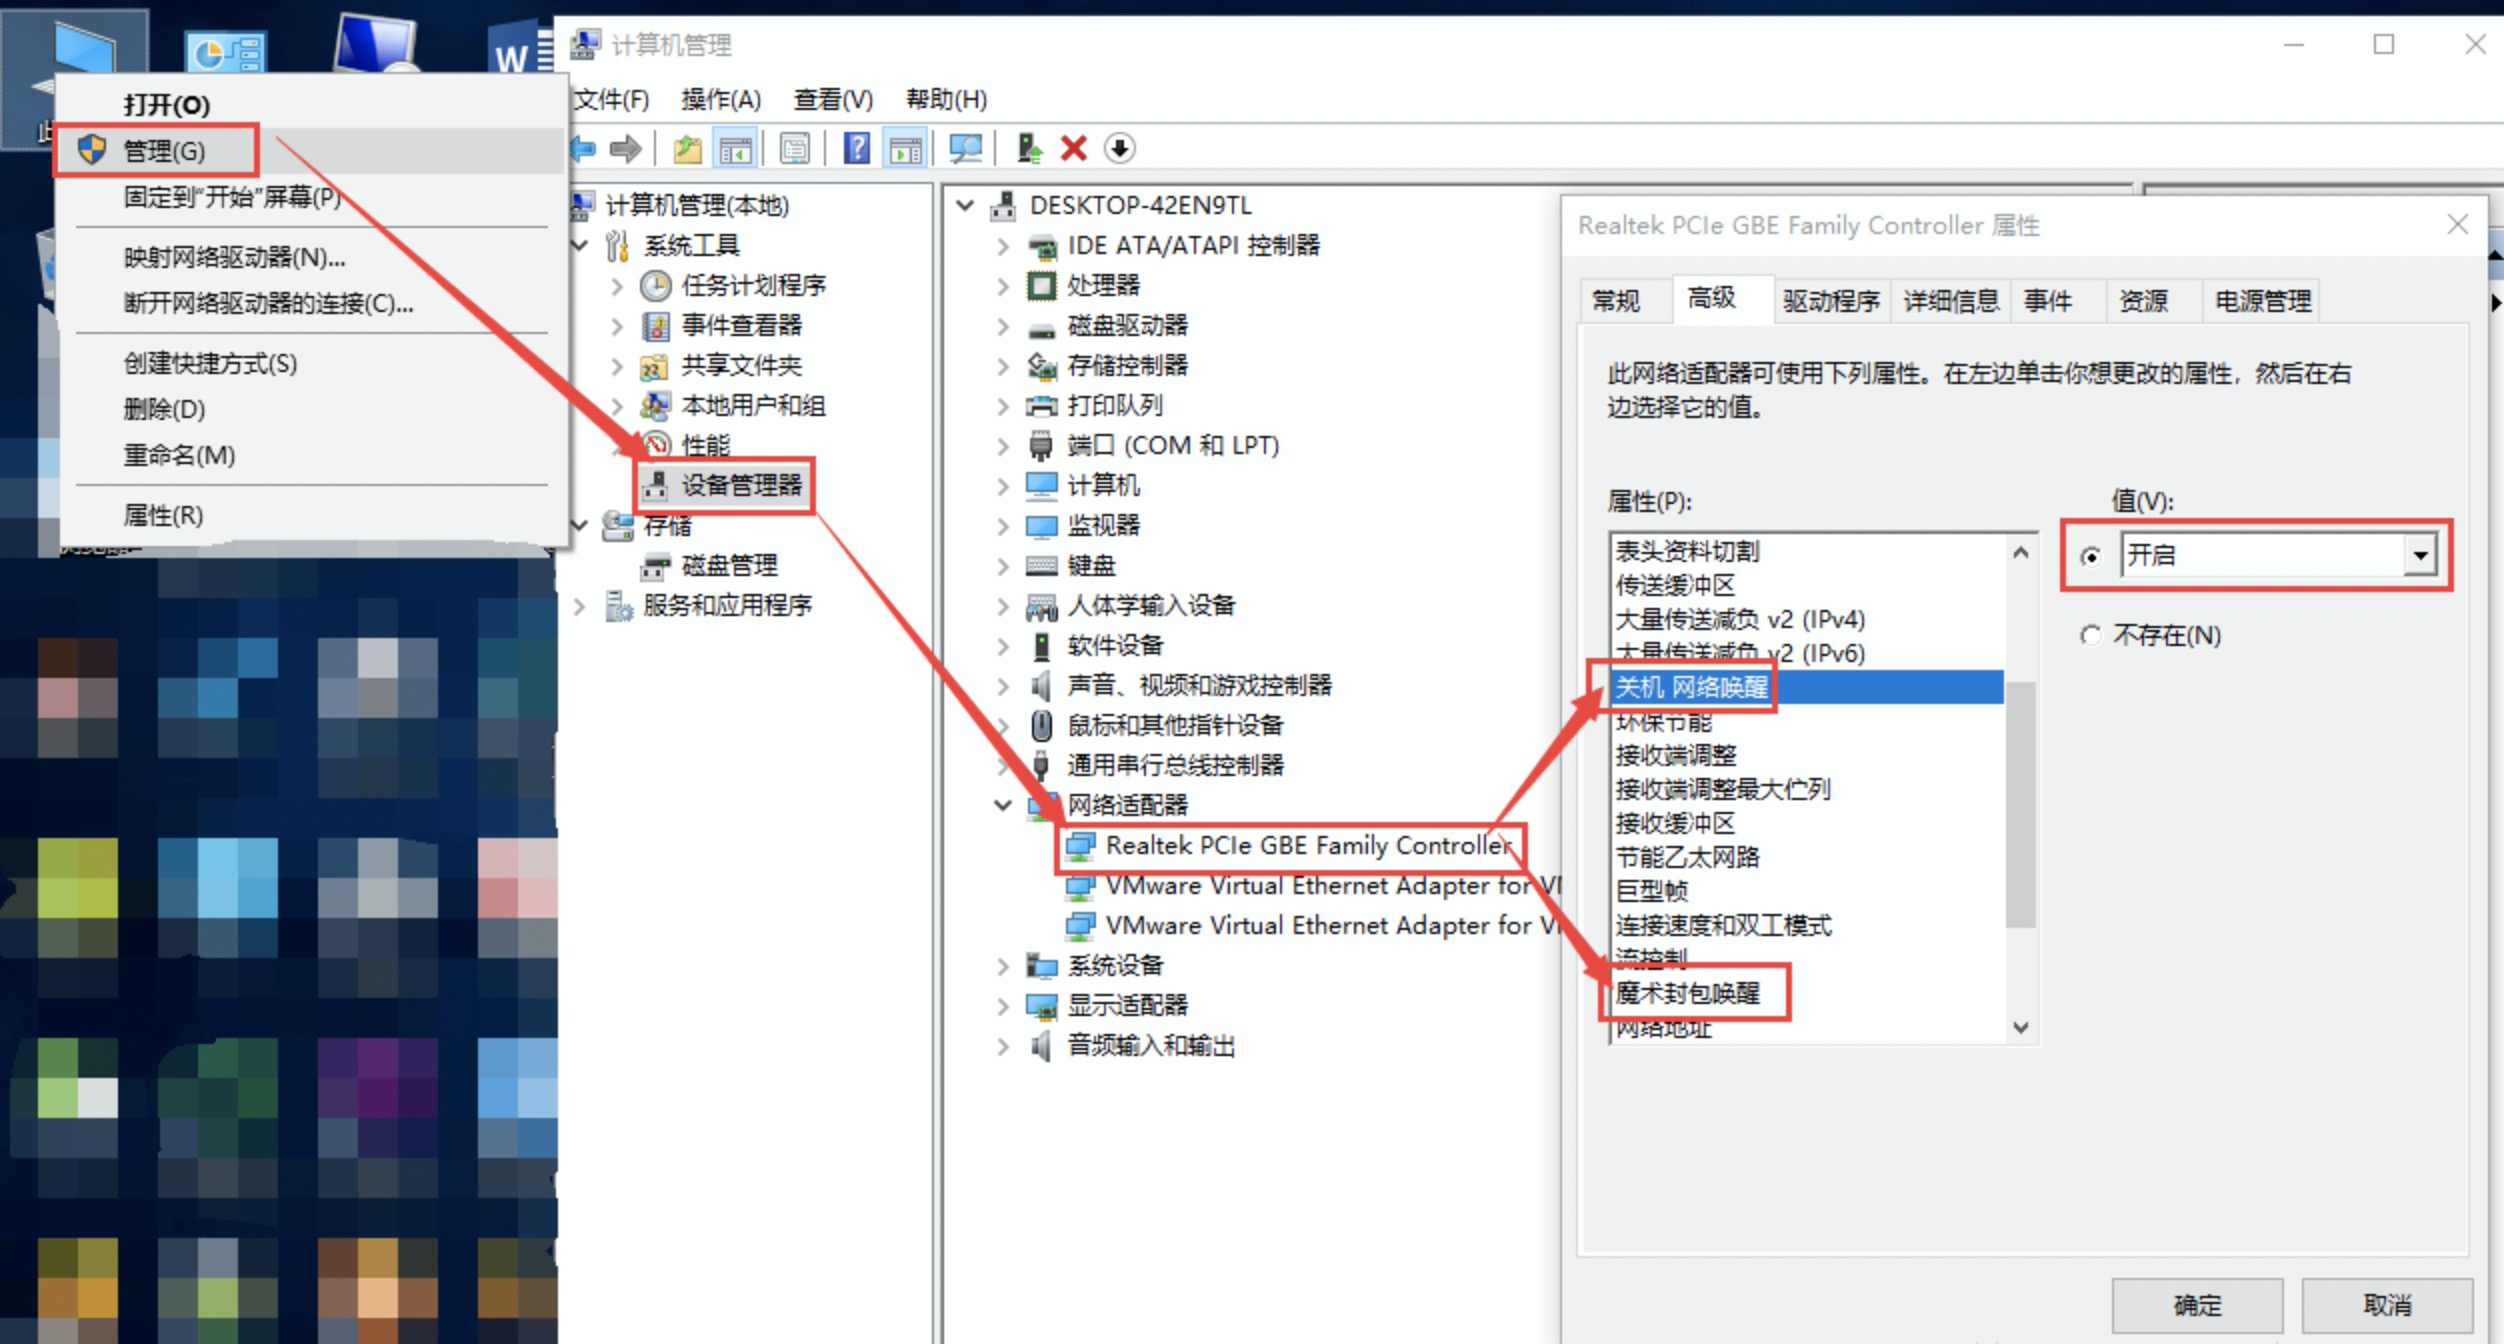Click the property list scrollbar thumb
The width and height of the screenshot is (2504, 1344).
[2021, 804]
